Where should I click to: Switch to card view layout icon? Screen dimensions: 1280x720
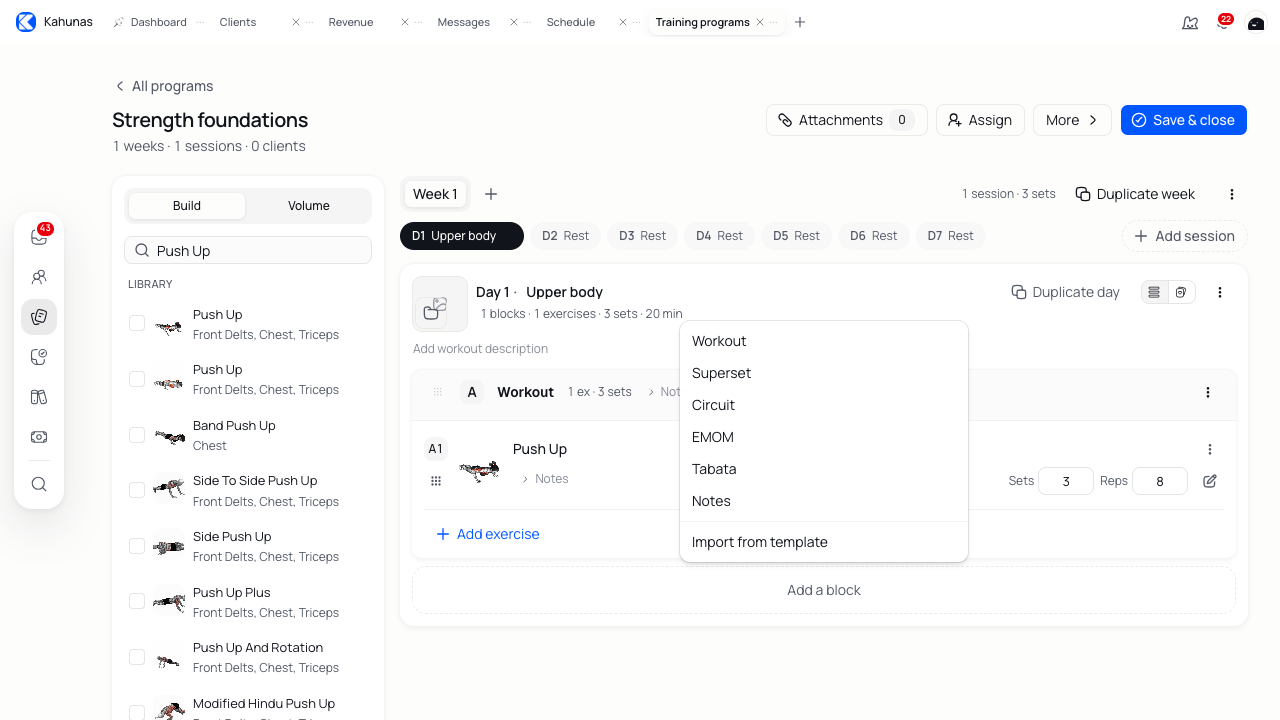pyautogui.click(x=1181, y=292)
